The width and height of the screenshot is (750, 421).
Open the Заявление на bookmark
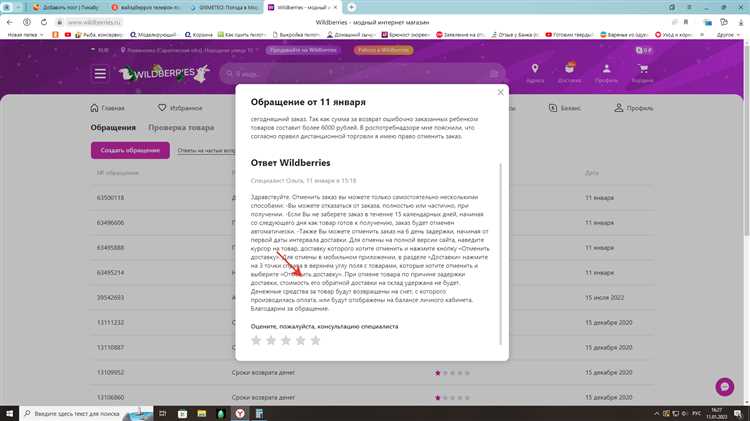pos(463,34)
